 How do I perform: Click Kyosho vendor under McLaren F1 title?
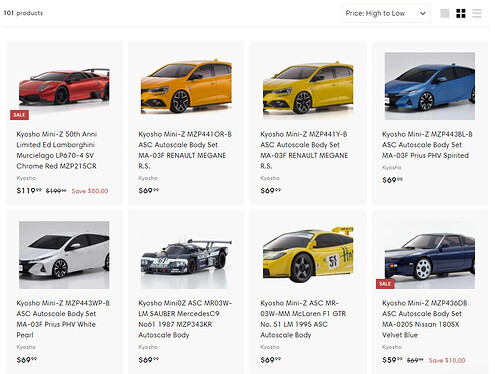pyautogui.click(x=270, y=347)
